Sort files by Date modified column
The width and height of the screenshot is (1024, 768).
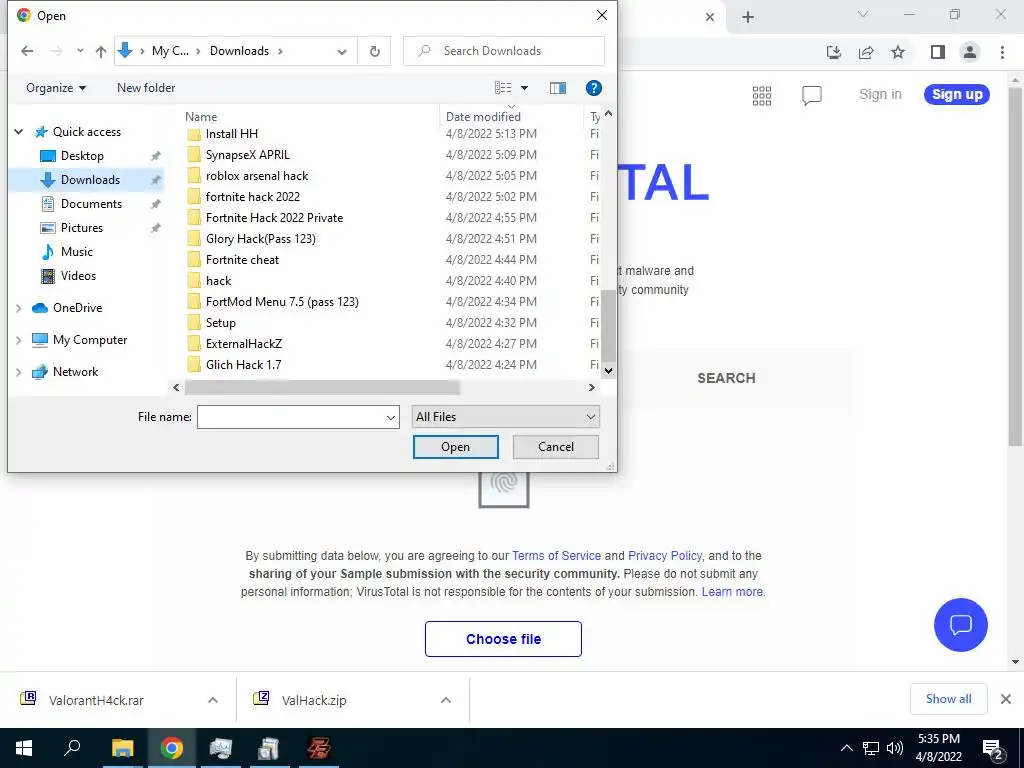[483, 117]
